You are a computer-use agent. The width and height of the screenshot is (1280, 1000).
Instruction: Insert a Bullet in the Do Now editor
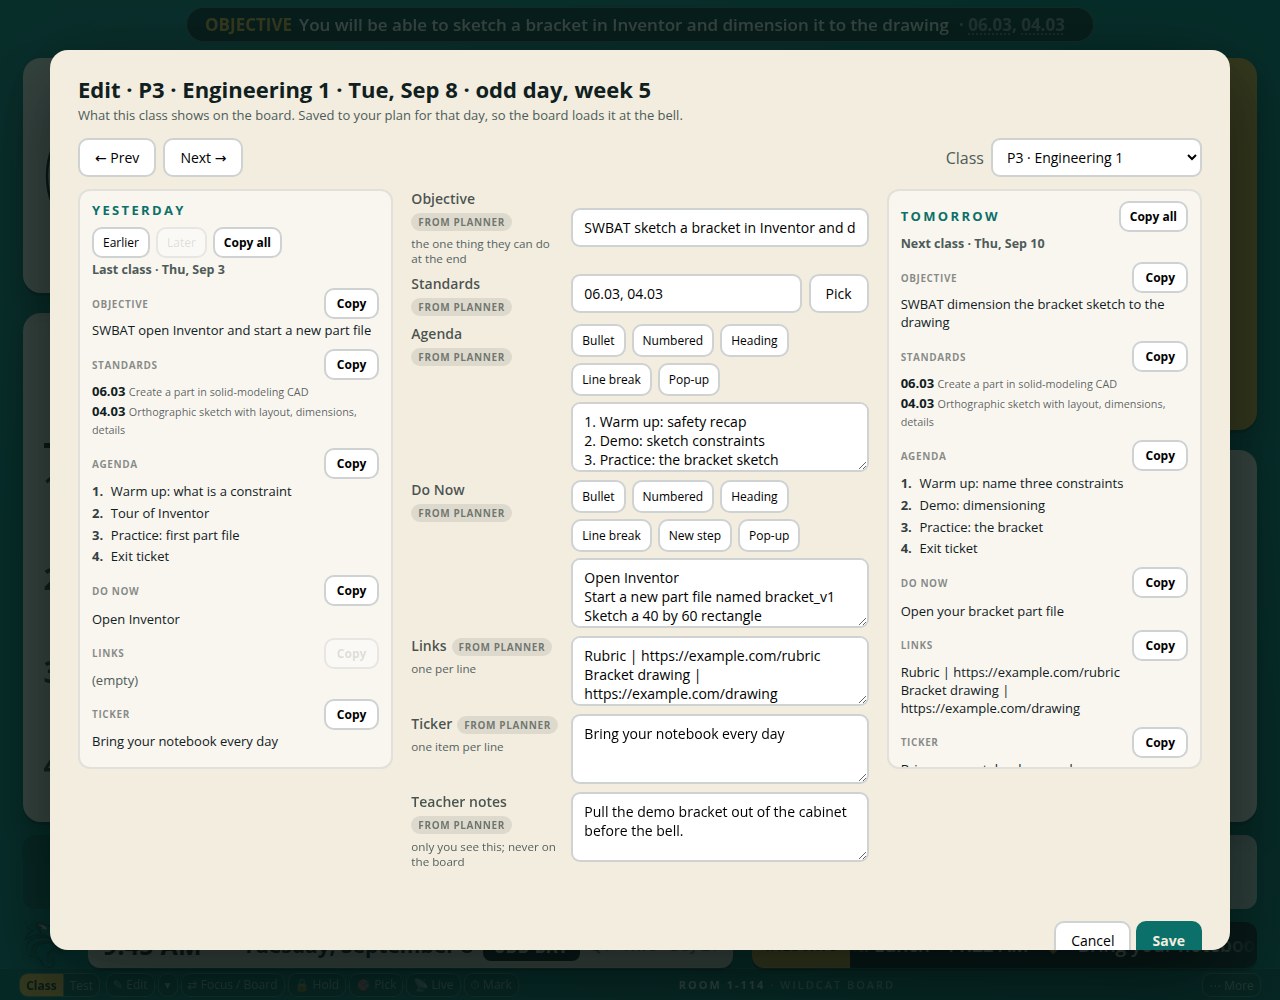point(598,497)
